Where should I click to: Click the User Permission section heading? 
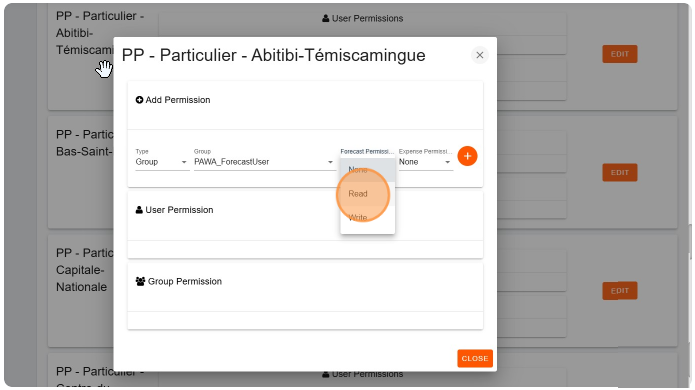coord(179,210)
